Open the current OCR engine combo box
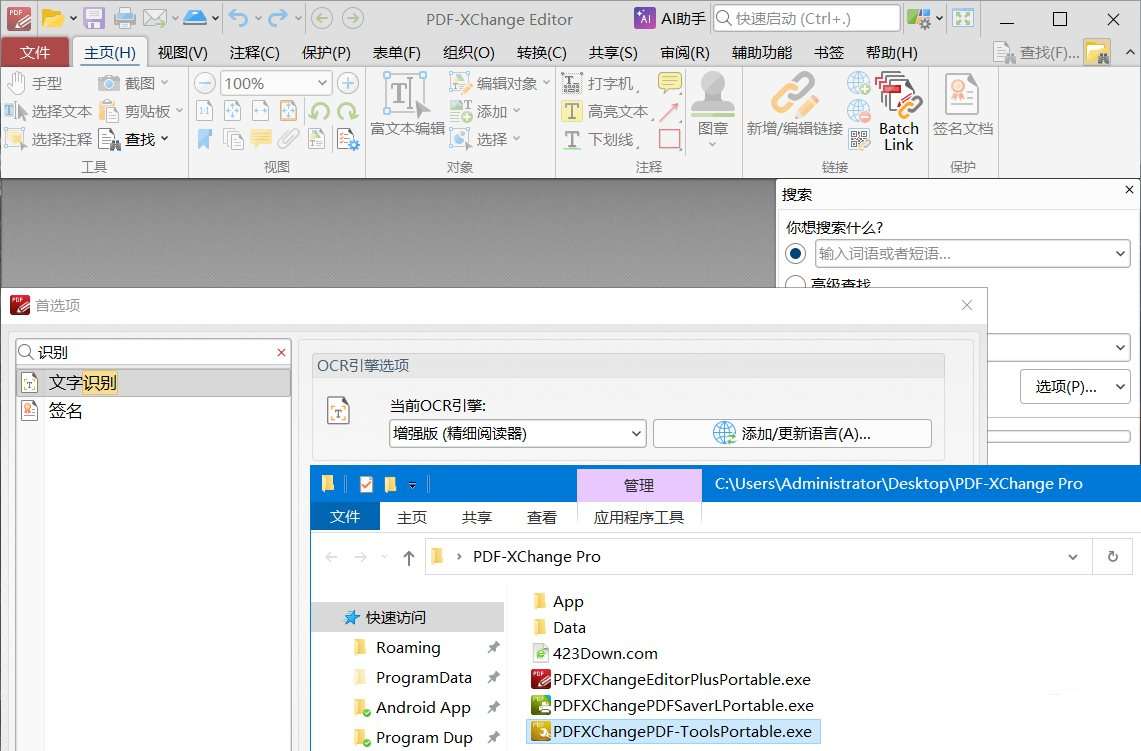1141x751 pixels. tap(517, 434)
